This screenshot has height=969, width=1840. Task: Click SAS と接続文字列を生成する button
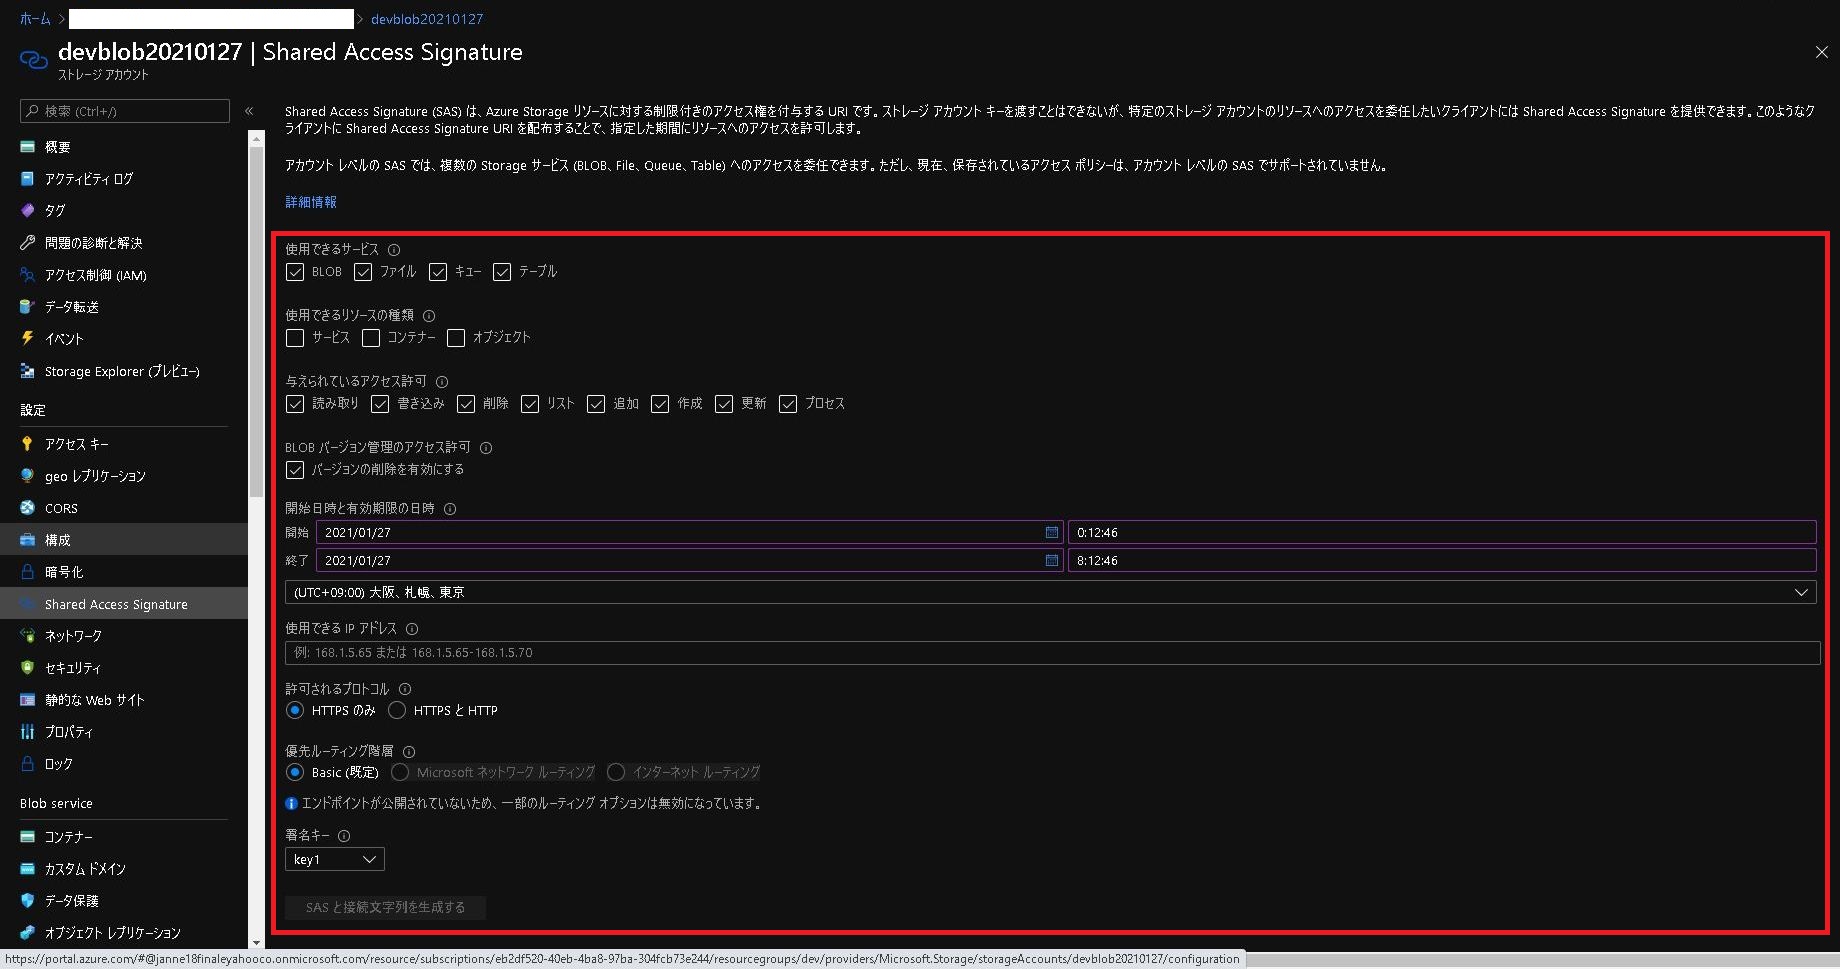[x=385, y=908]
